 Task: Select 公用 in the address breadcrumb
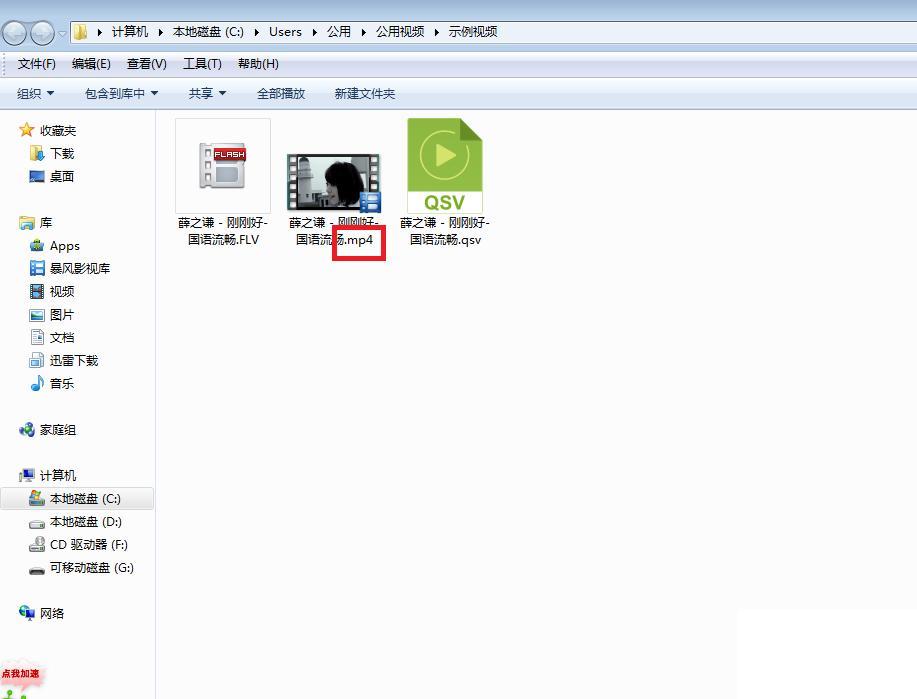point(339,32)
